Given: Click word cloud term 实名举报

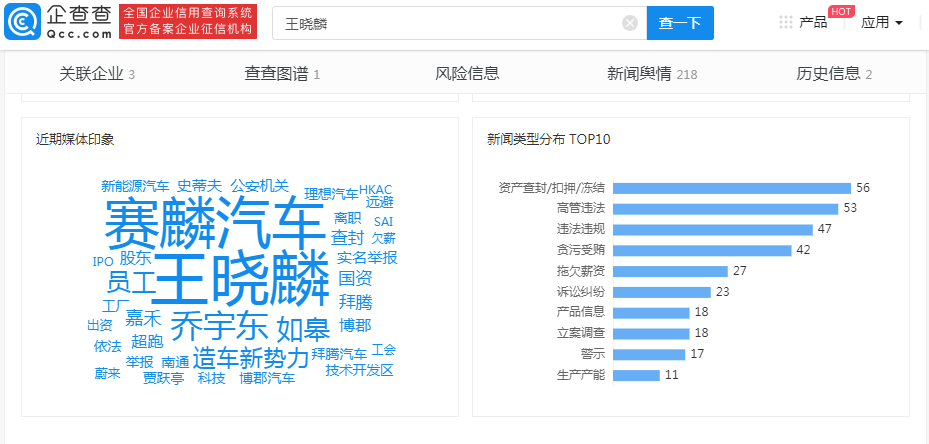Looking at the screenshot, I should [367, 258].
